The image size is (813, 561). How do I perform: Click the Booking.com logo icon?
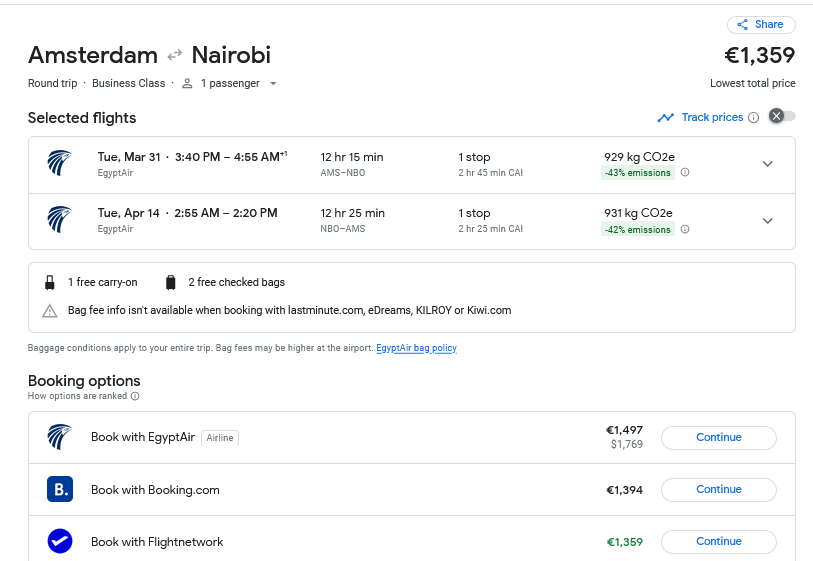(x=60, y=490)
